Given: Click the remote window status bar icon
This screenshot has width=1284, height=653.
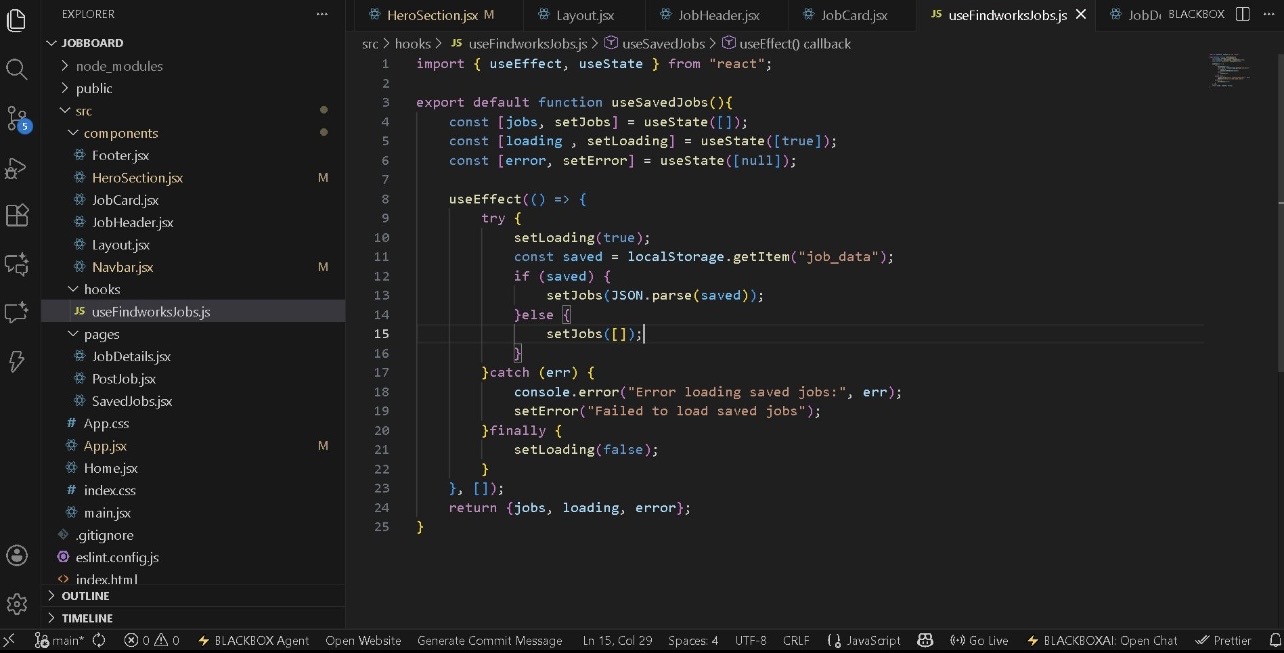Looking at the screenshot, I should (x=9, y=640).
